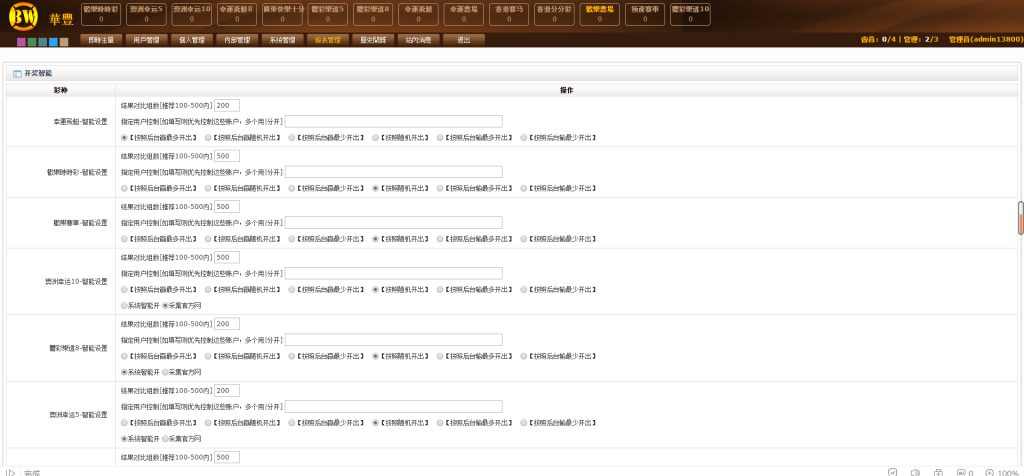Open the 报表管理 menu

pyautogui.click(x=326, y=40)
